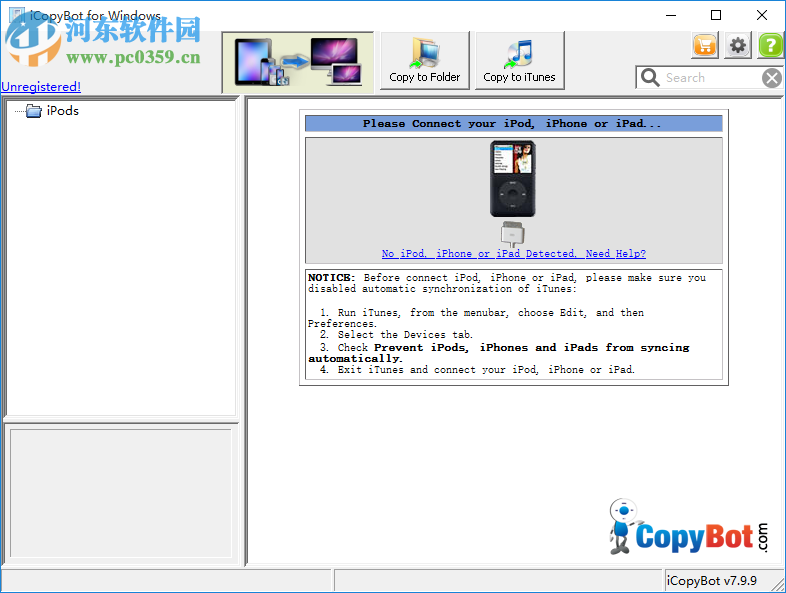
Task: Open settings via the gear icon
Action: click(737, 46)
